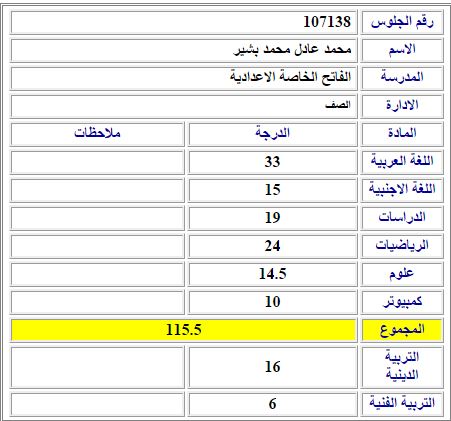The width and height of the screenshot is (451, 421).
Task: Click the كمبيوتر score 10
Action: click(x=272, y=302)
